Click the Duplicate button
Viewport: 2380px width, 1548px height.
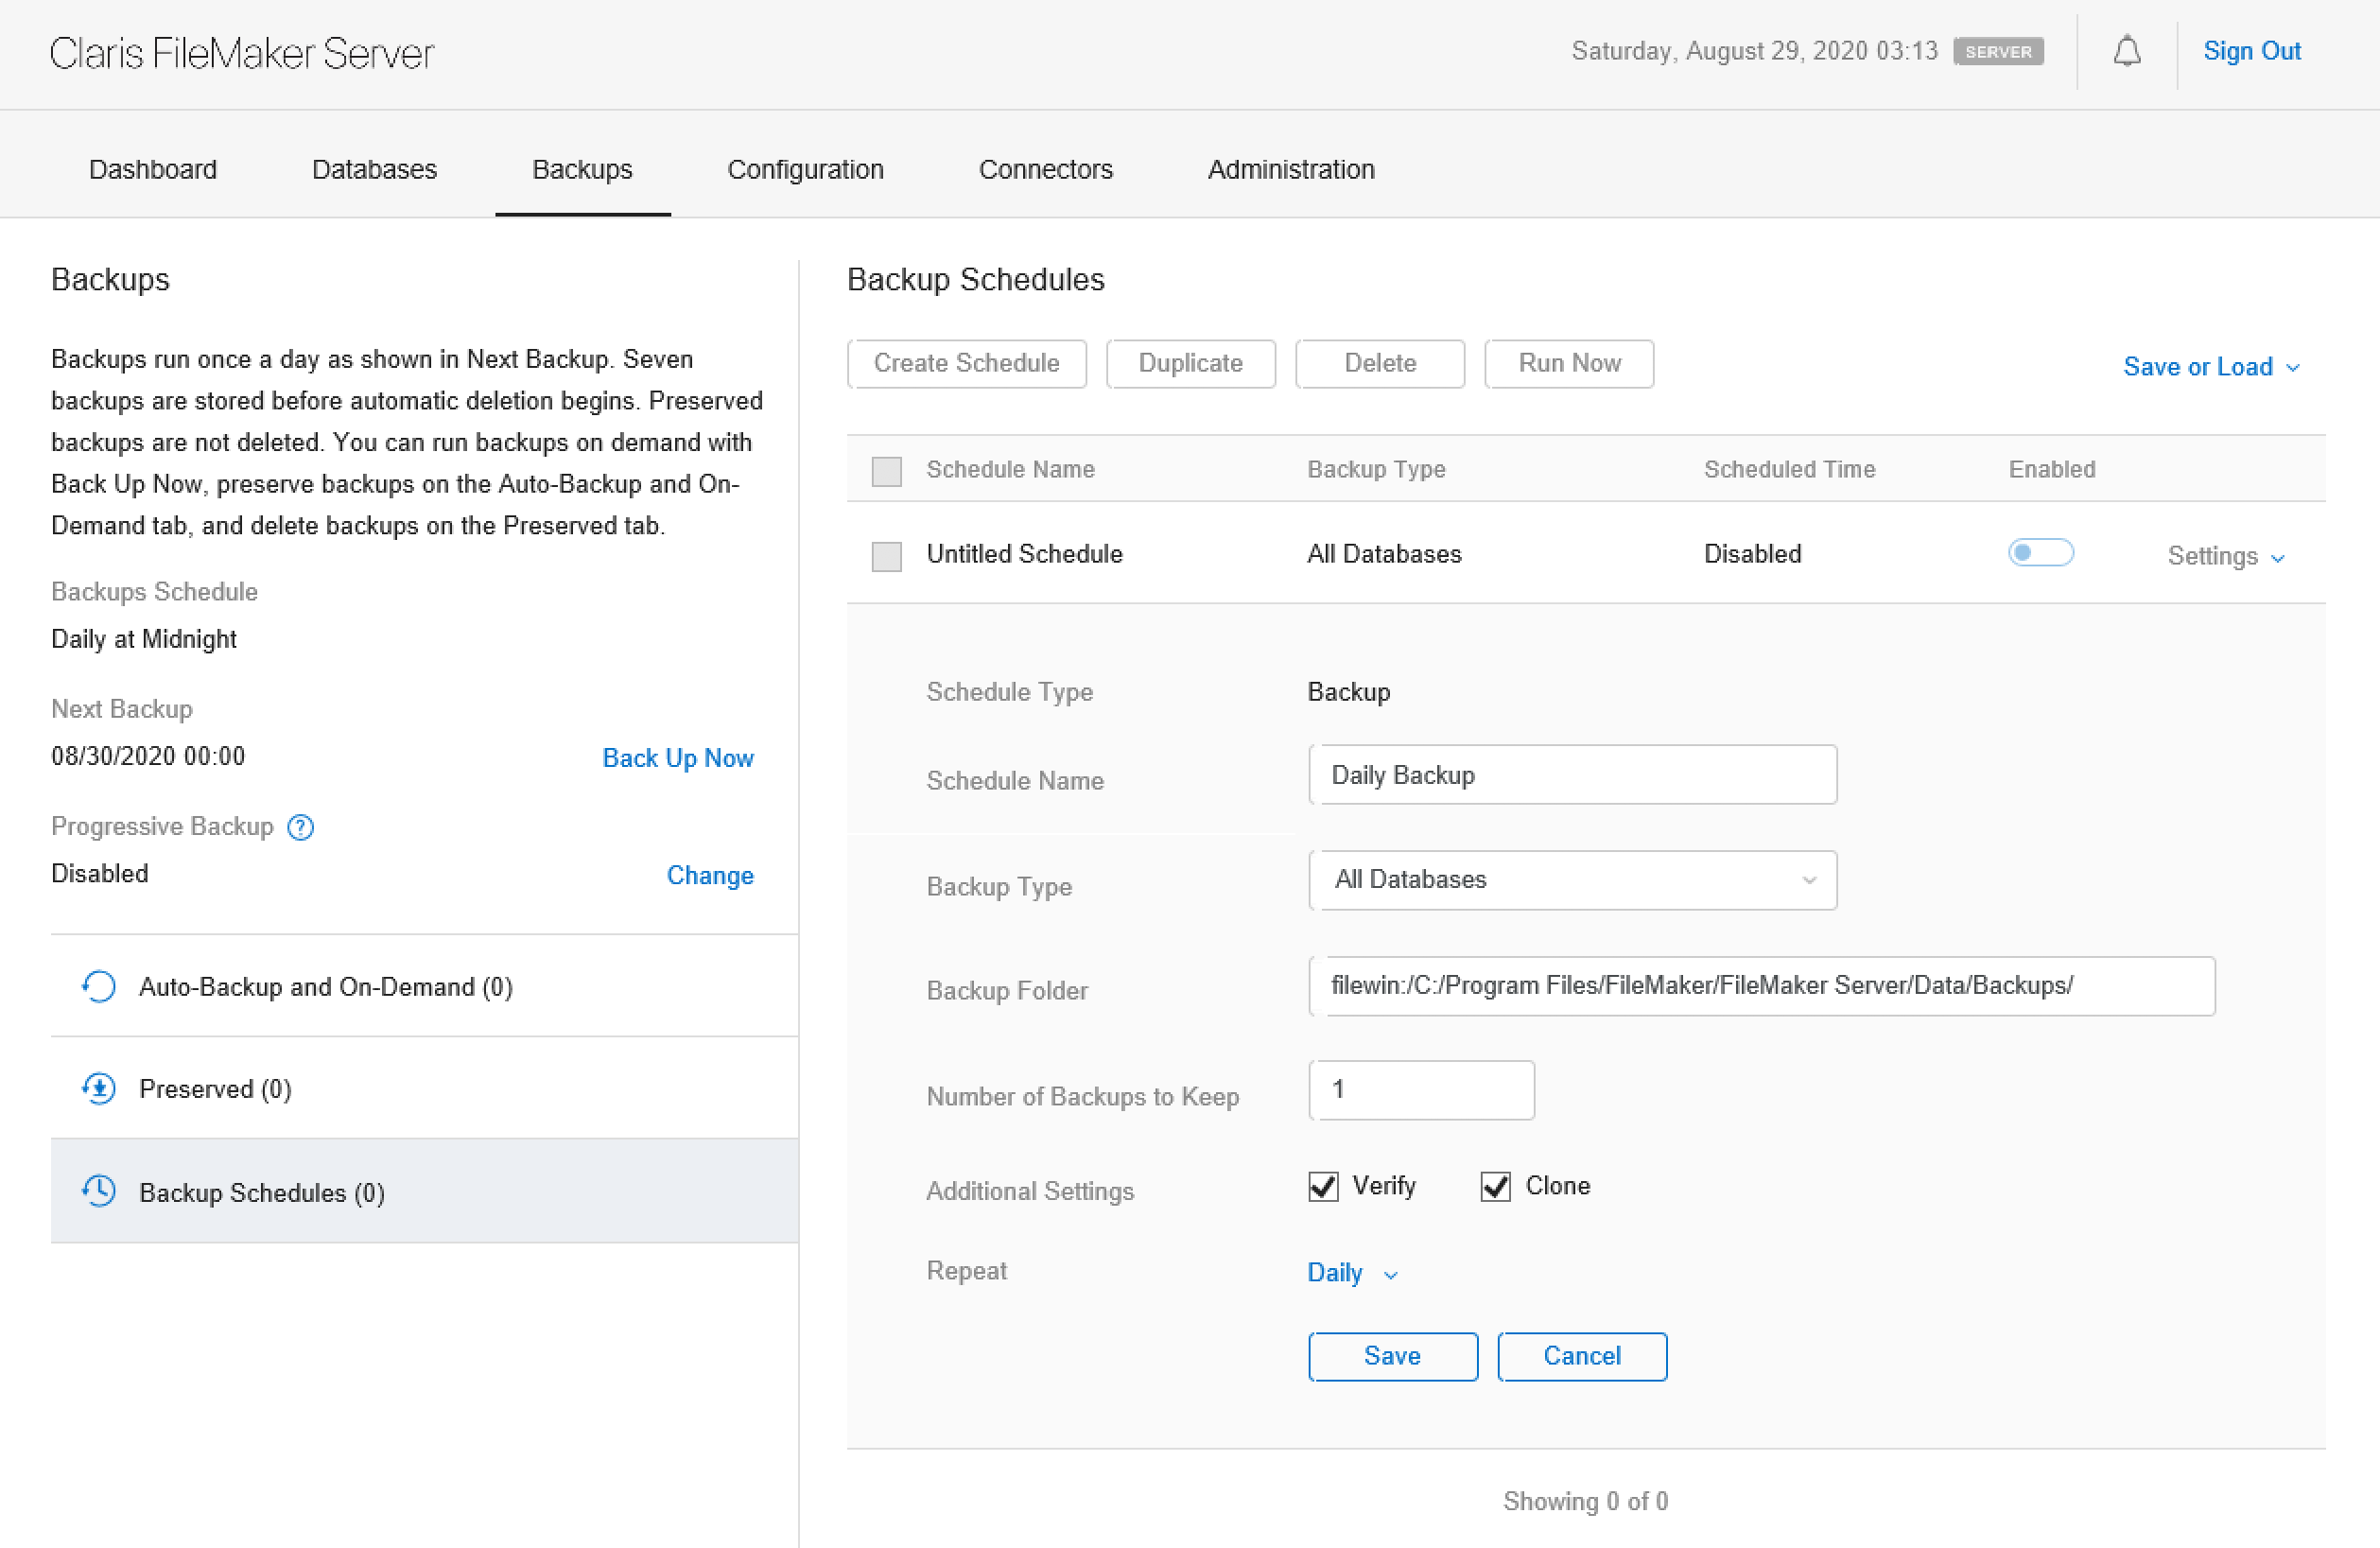click(x=1190, y=364)
